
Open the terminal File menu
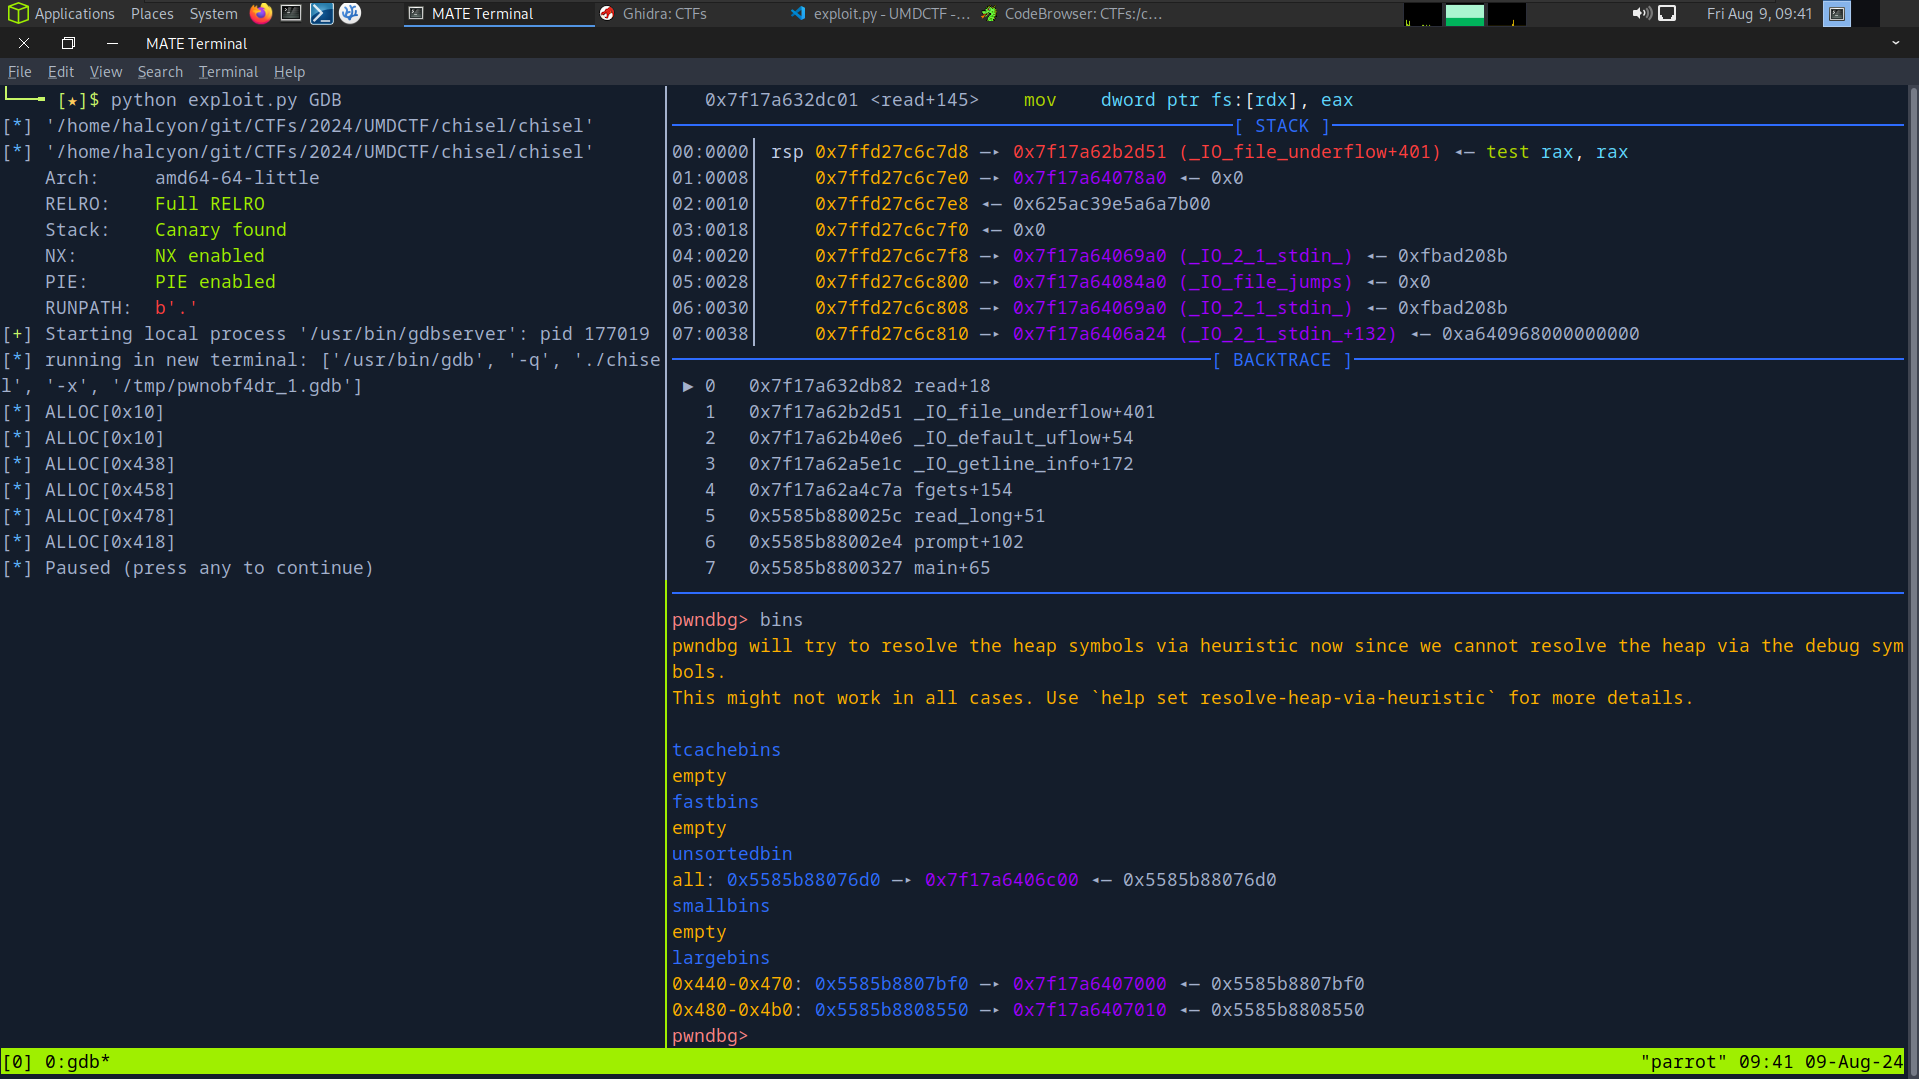(x=19, y=72)
